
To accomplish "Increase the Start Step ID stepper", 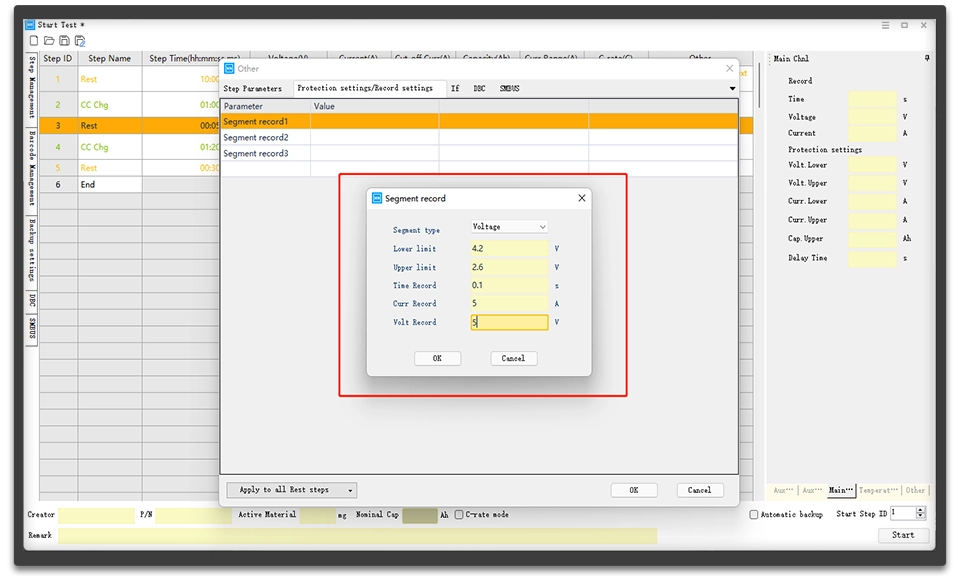I will coord(920,510).
